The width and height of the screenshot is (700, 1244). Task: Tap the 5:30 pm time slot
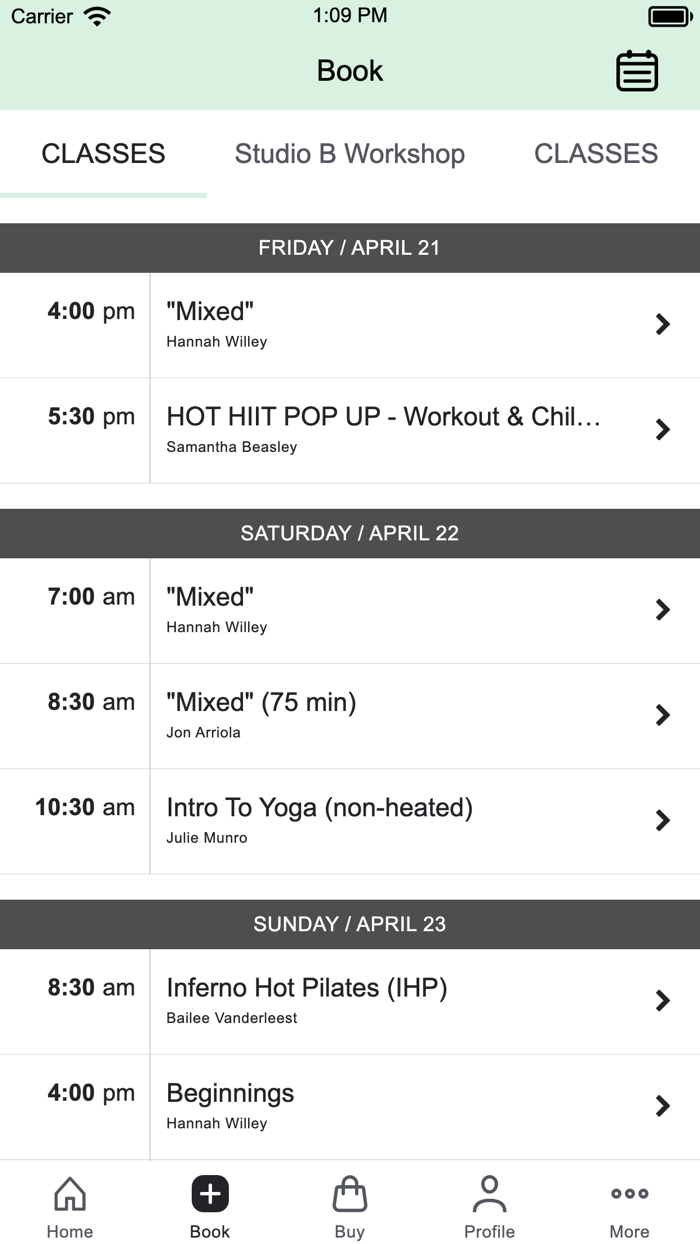point(91,416)
